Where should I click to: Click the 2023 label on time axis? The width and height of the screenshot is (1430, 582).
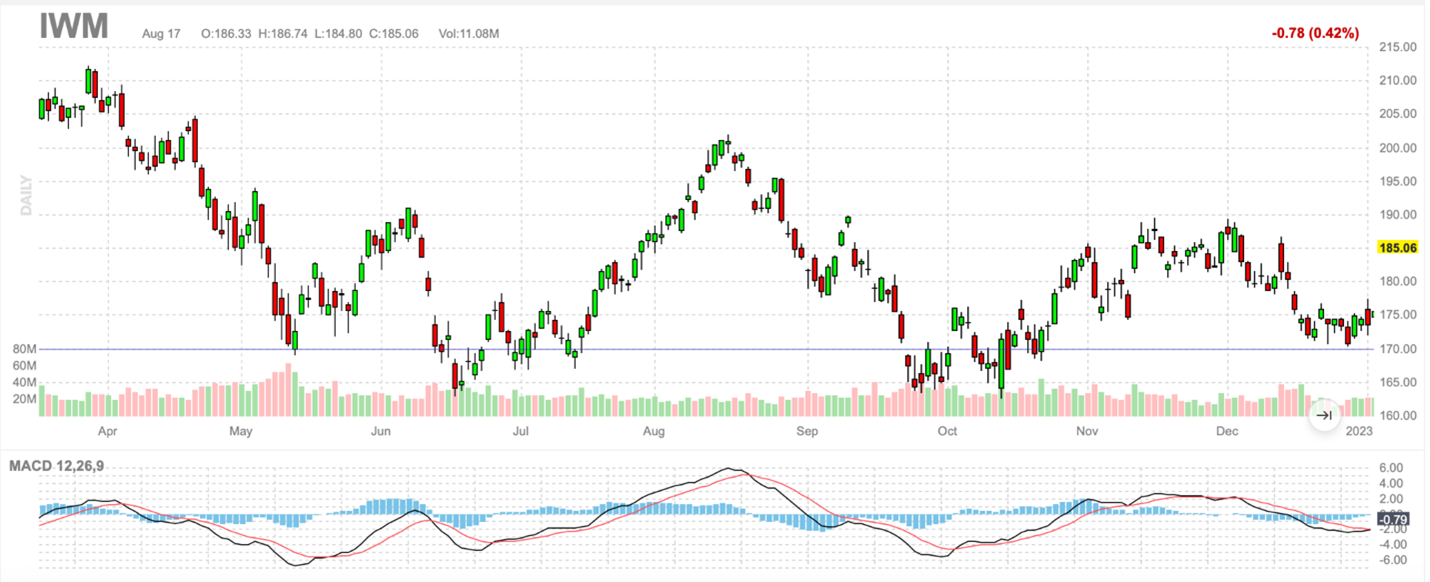point(1359,432)
